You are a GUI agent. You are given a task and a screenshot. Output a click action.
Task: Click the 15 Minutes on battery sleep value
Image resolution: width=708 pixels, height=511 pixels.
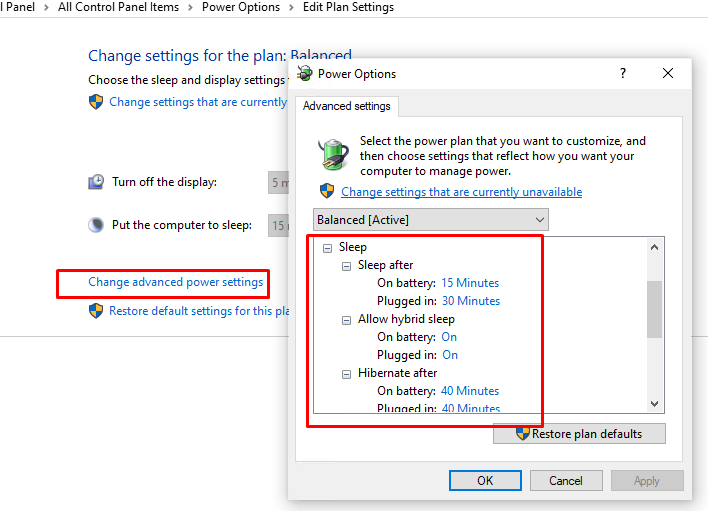tap(470, 283)
